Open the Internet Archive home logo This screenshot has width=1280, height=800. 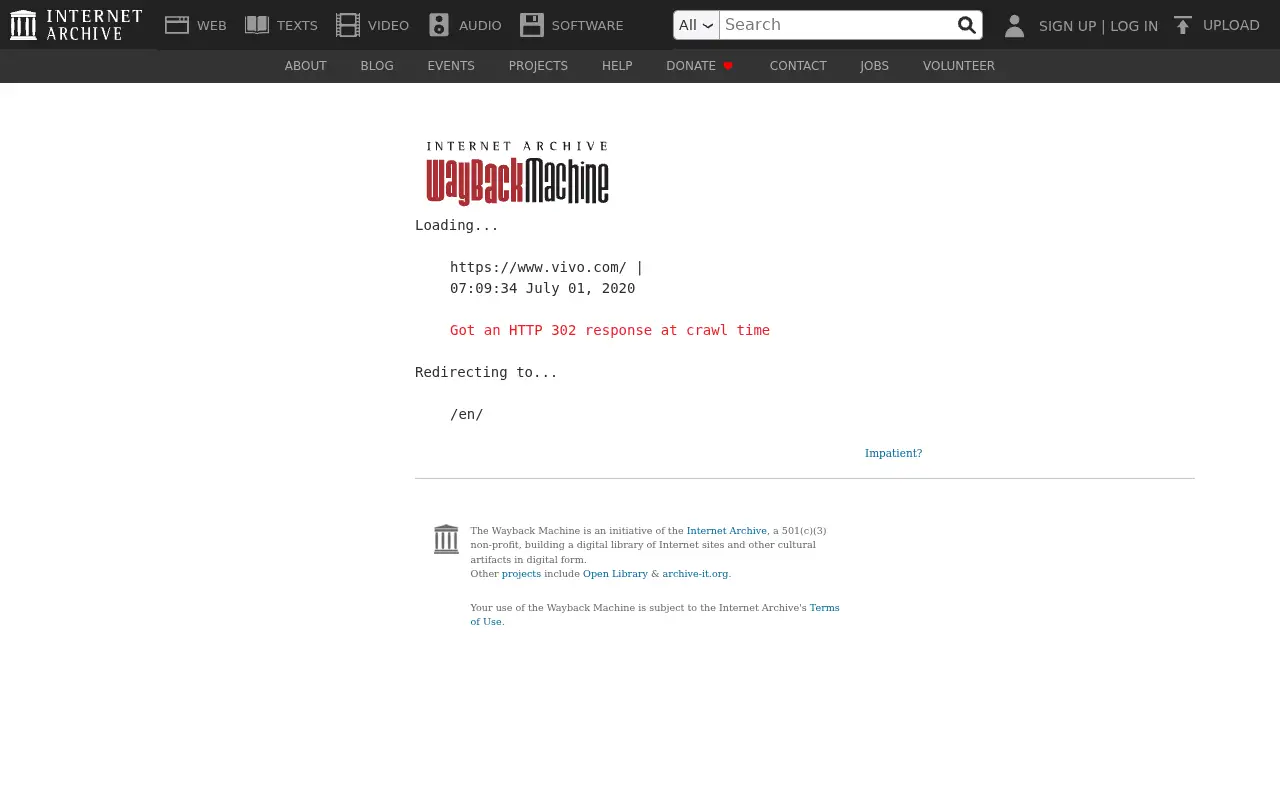click(76, 25)
